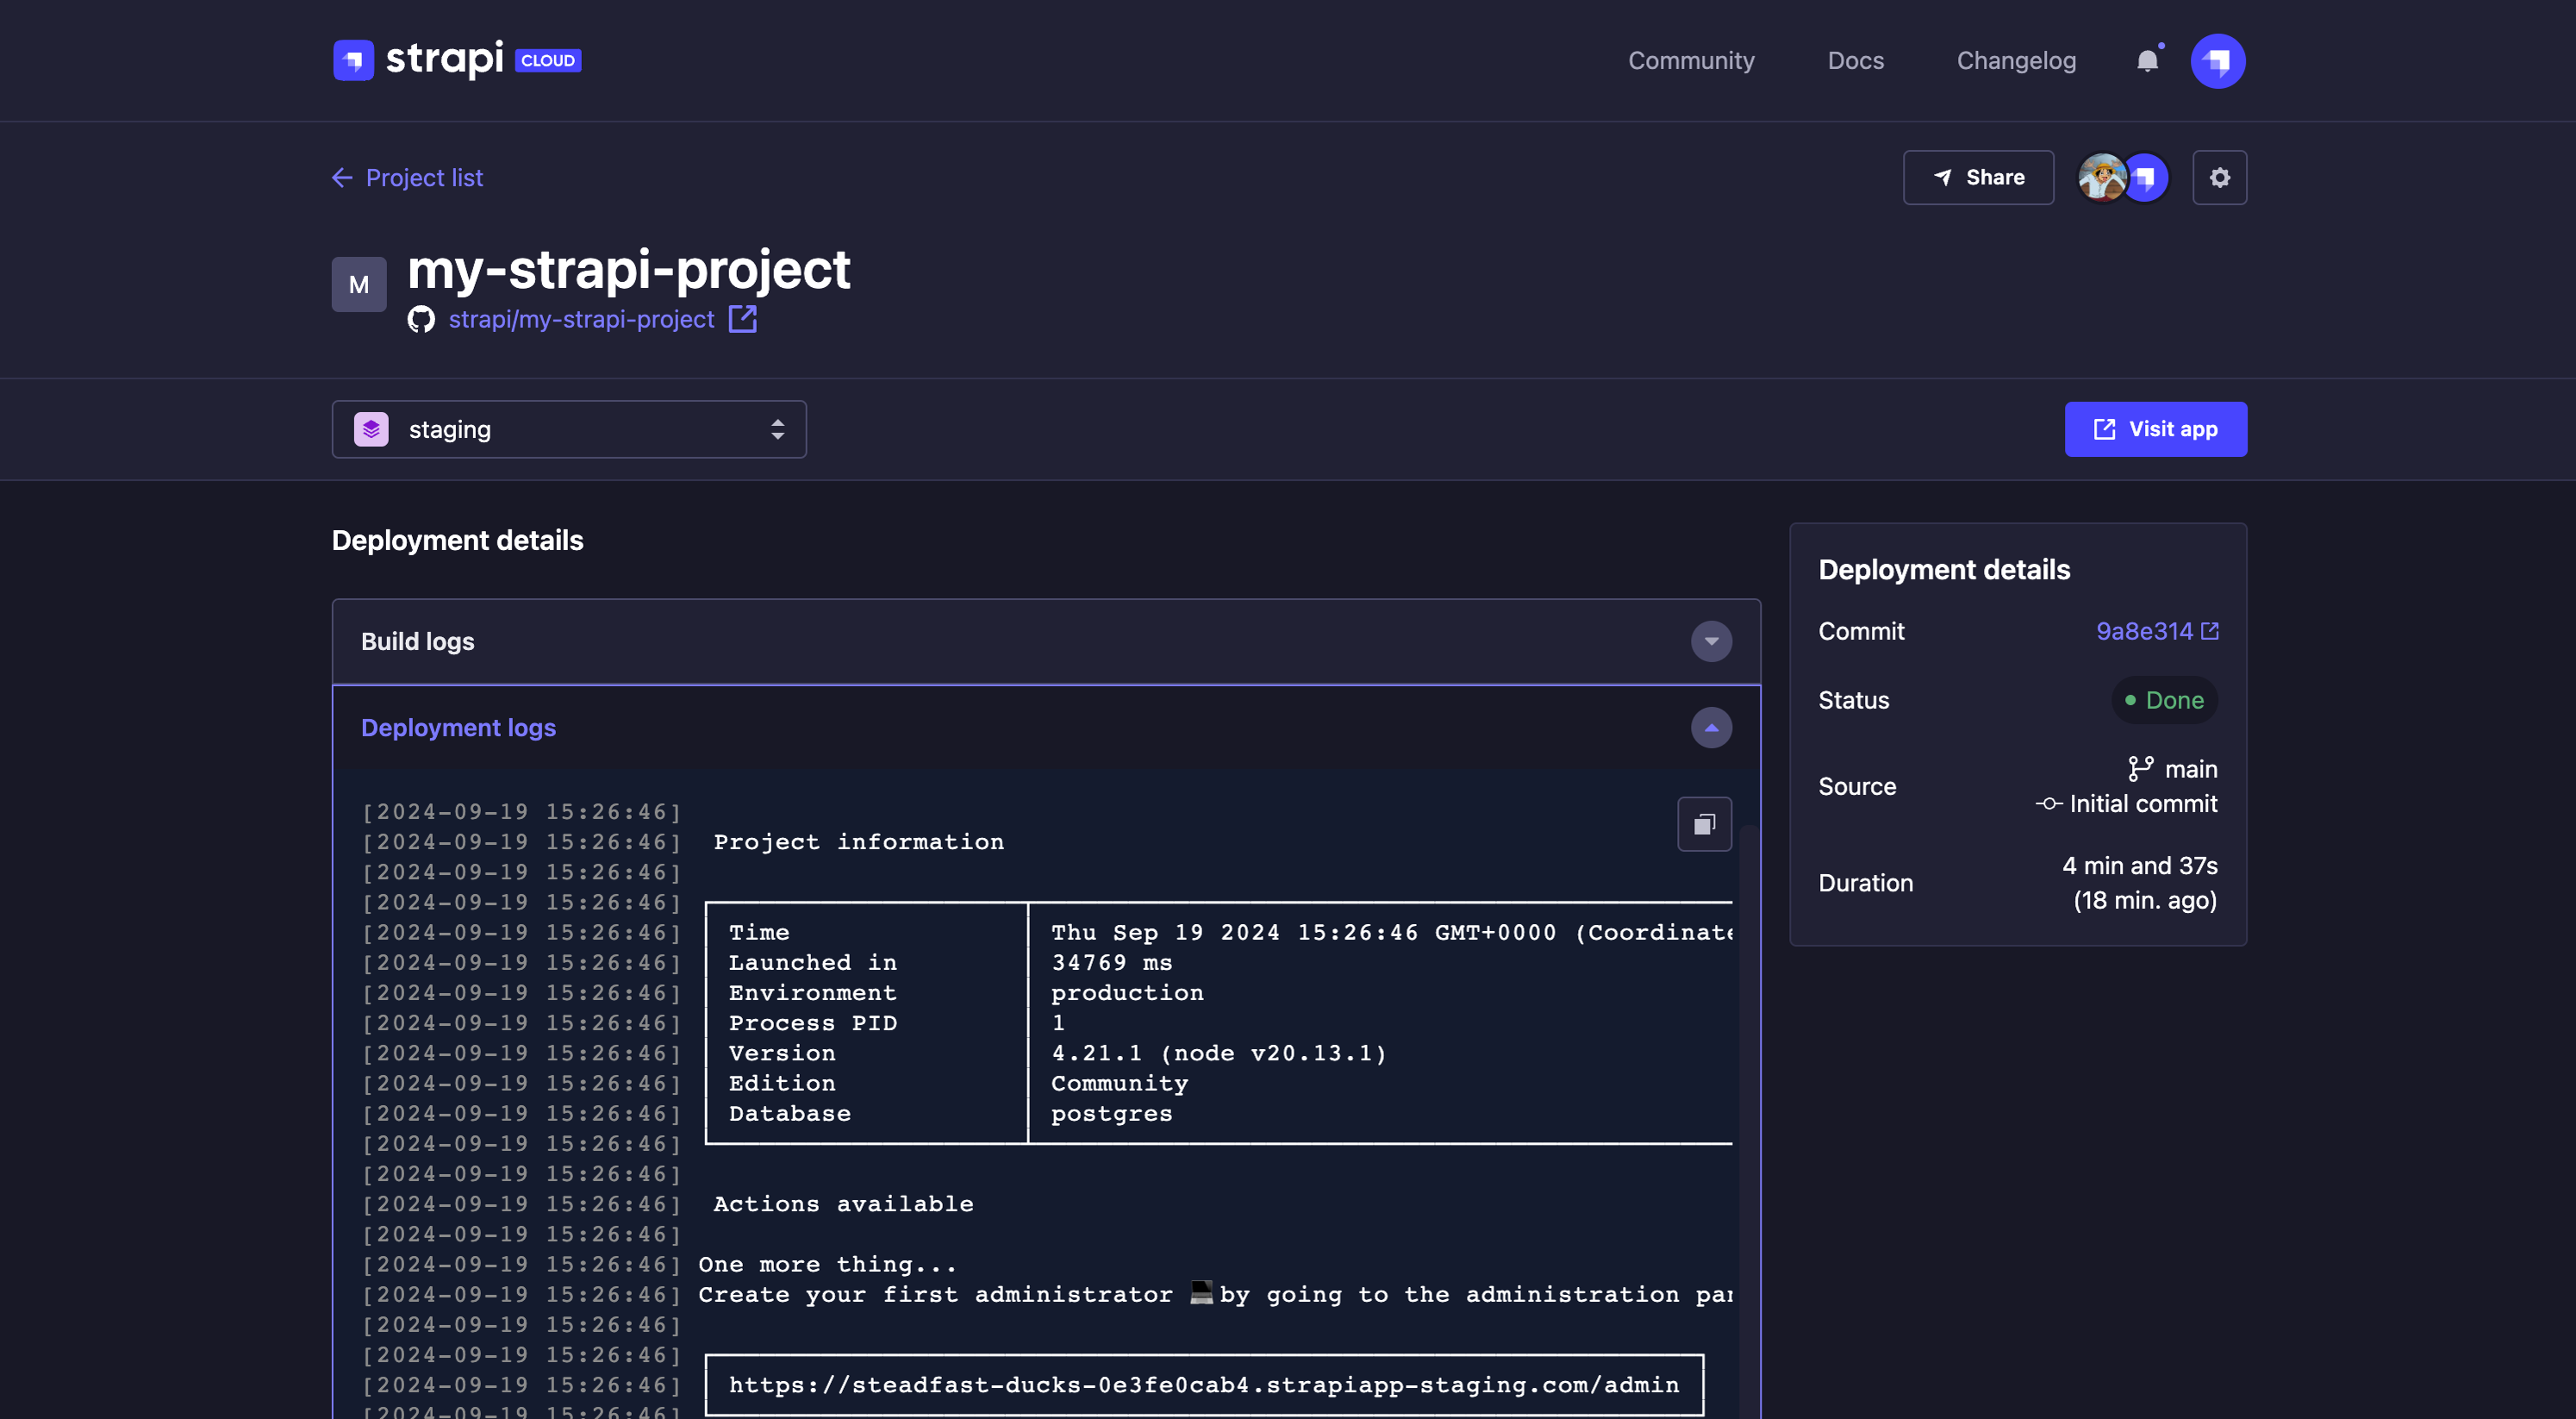Image resolution: width=2576 pixels, height=1419 pixels.
Task: Open the staging environment dropdown
Action: tap(569, 429)
